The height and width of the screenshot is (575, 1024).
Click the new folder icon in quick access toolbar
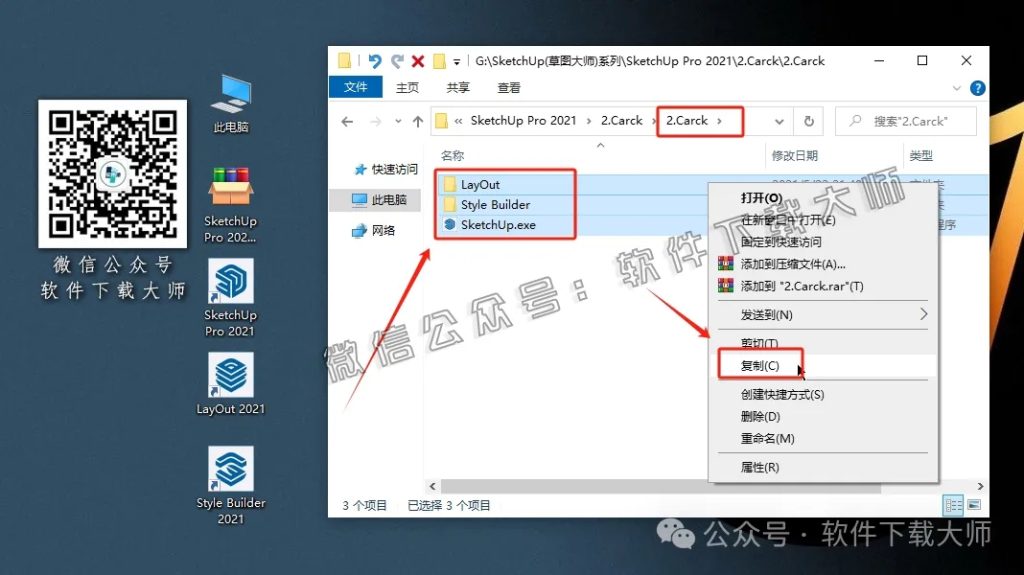440,61
